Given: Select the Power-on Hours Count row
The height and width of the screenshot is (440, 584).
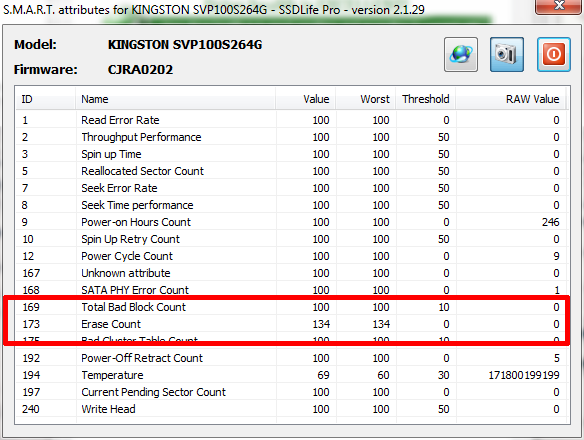Looking at the screenshot, I should coord(291,222).
